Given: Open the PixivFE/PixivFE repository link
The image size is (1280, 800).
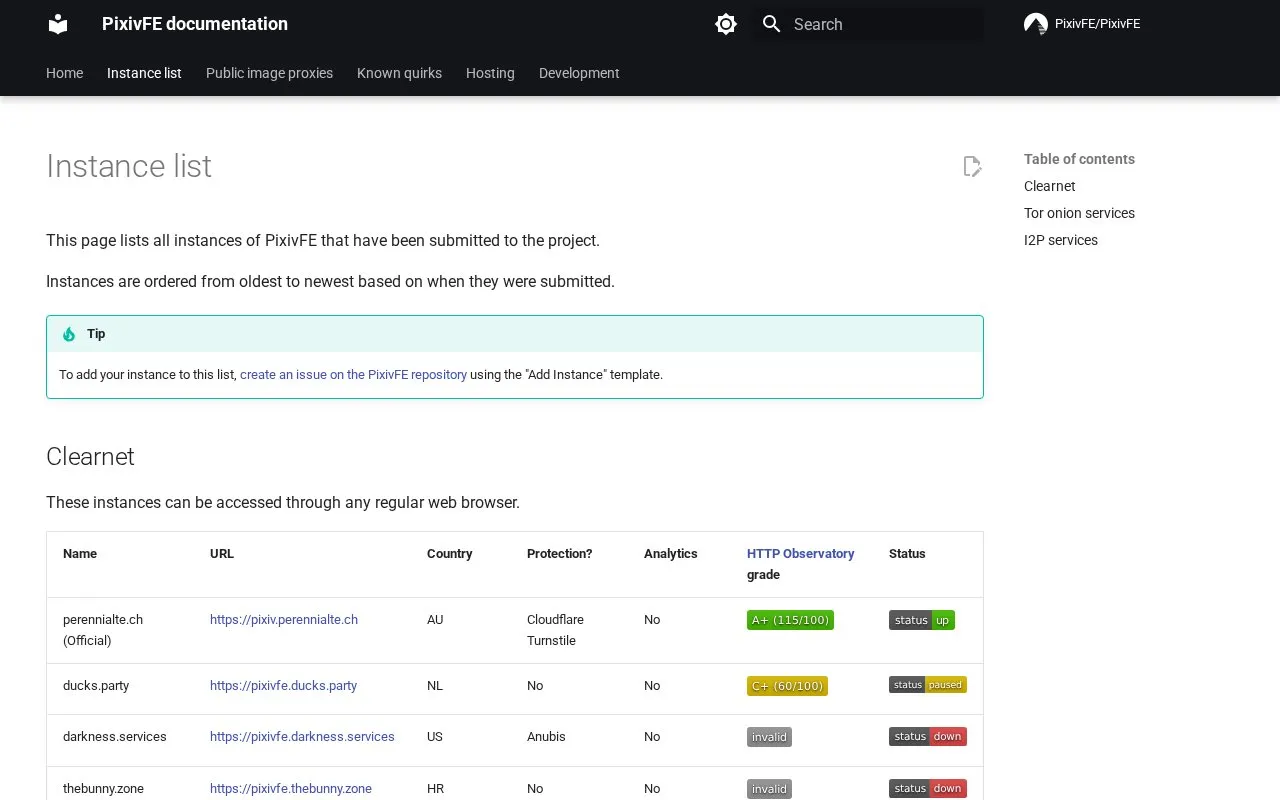Looking at the screenshot, I should coord(1083,24).
